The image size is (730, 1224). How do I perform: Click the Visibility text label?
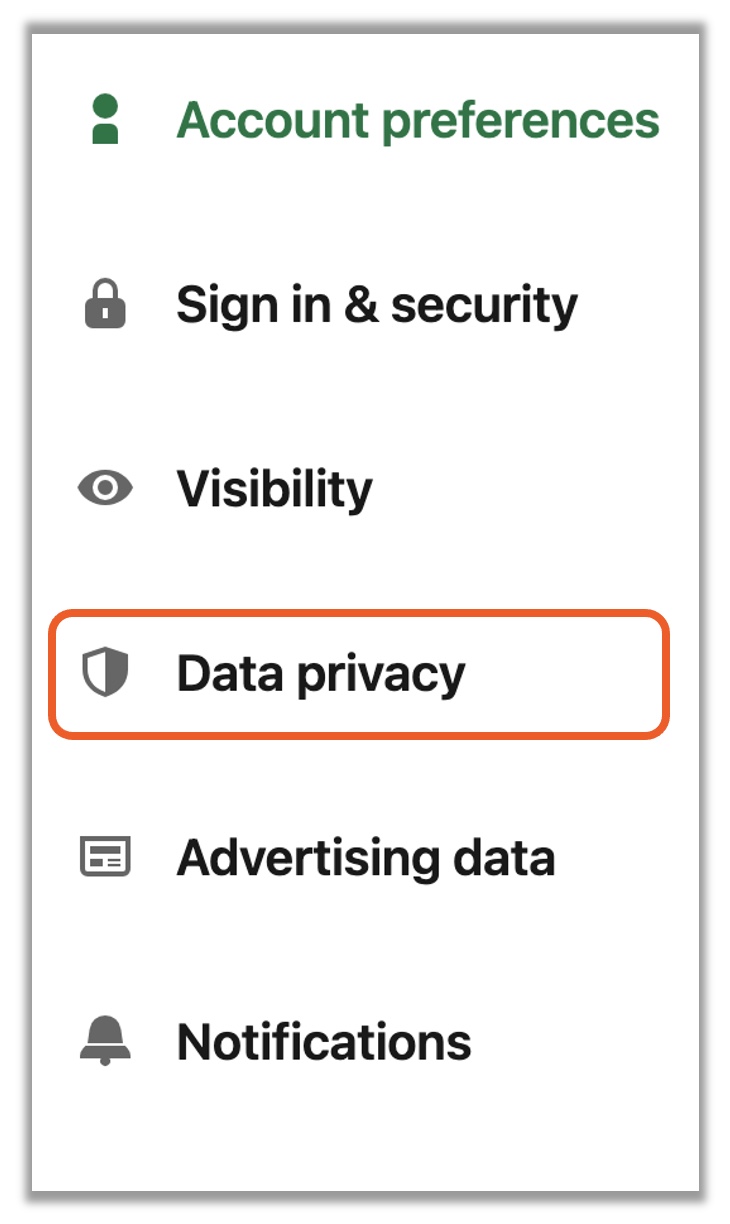click(275, 490)
